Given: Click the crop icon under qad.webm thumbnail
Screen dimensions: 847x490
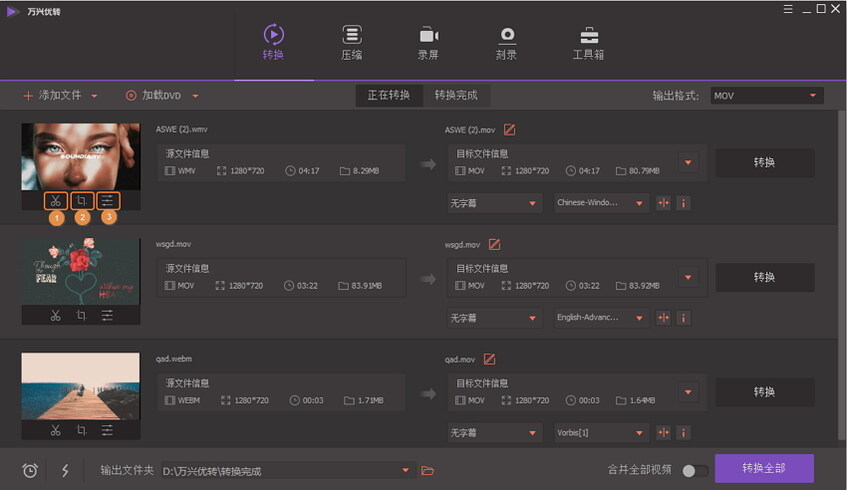Looking at the screenshot, I should pyautogui.click(x=82, y=431).
